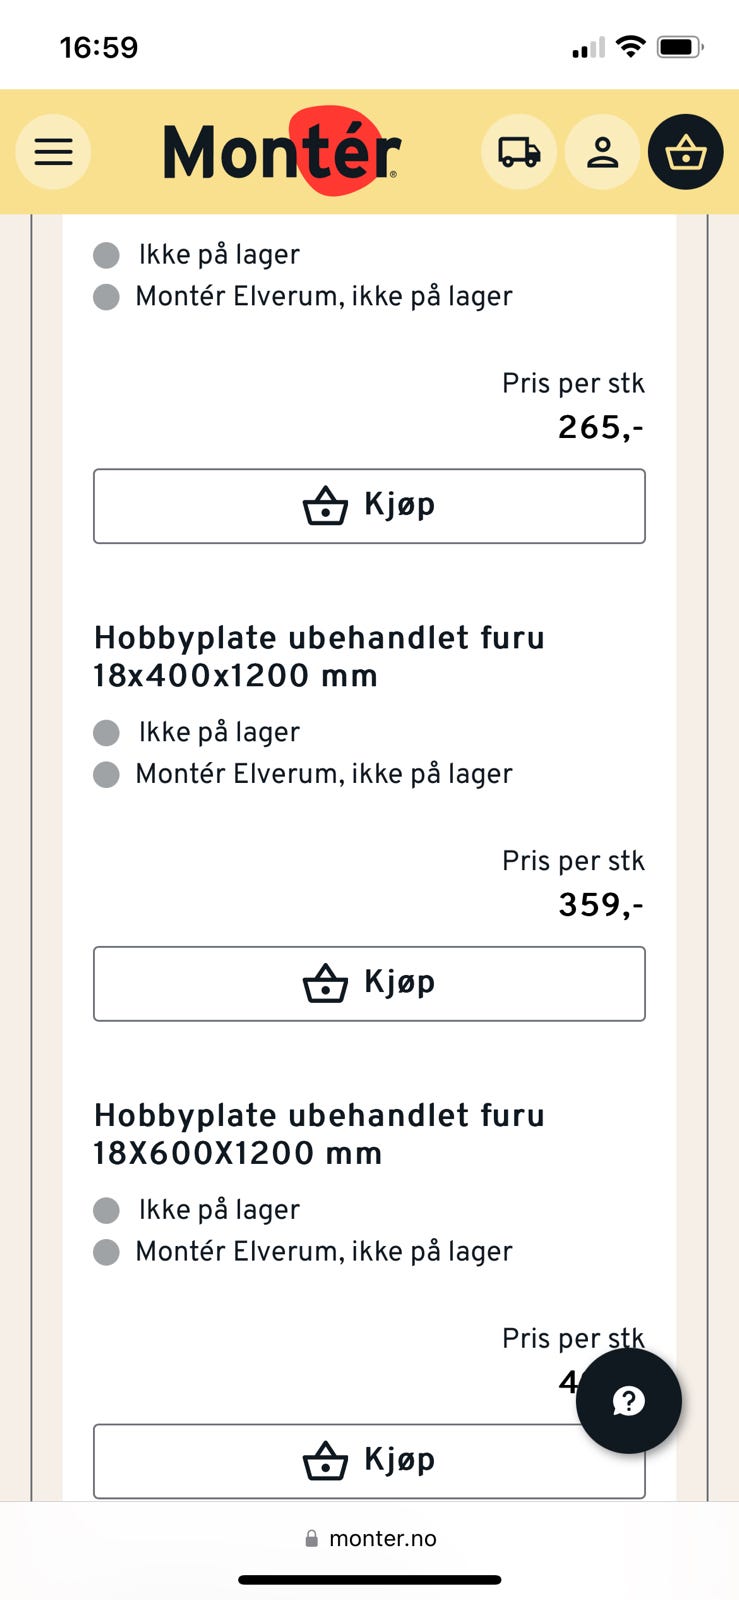Tap the Montér logo
This screenshot has height=1600, width=739.
pos(282,152)
